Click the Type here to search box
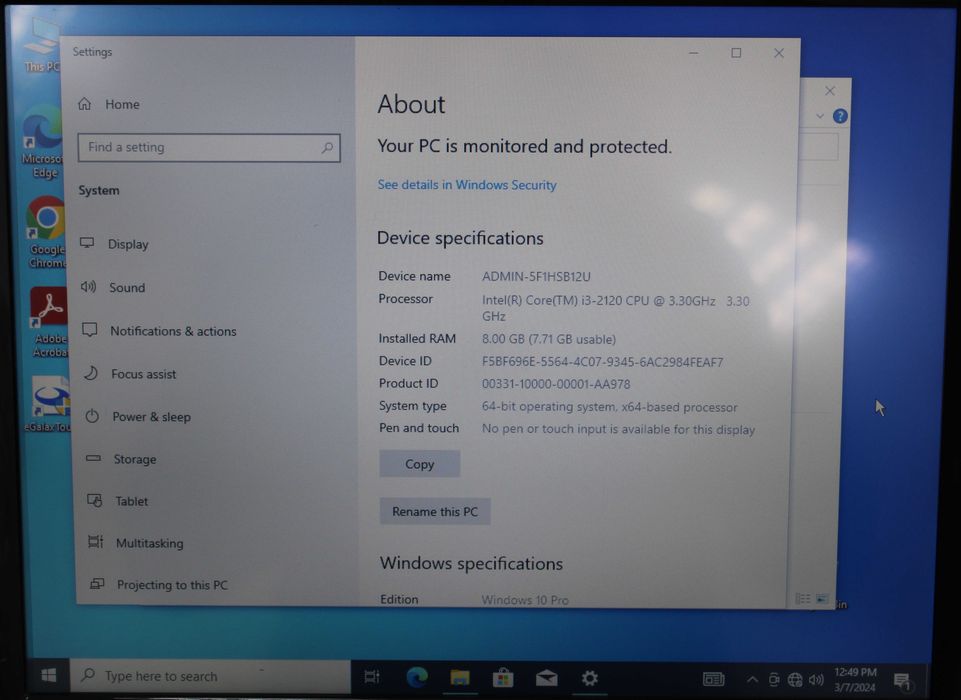This screenshot has height=700, width=961. click(x=210, y=676)
